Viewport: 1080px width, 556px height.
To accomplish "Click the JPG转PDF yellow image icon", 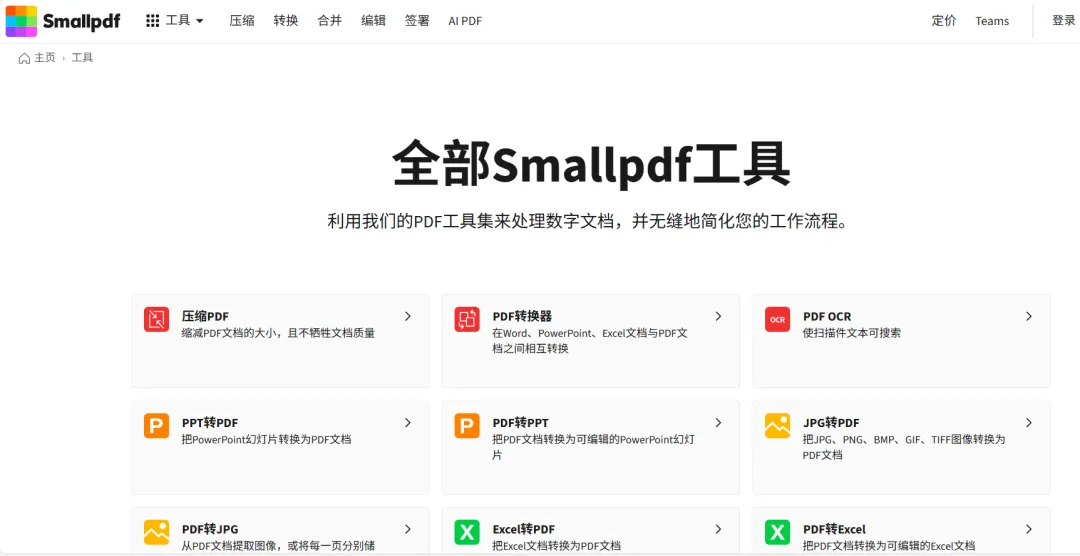I will click(778, 425).
